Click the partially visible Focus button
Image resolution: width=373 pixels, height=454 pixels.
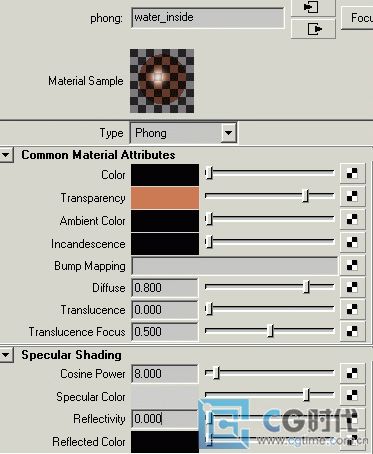(358, 18)
